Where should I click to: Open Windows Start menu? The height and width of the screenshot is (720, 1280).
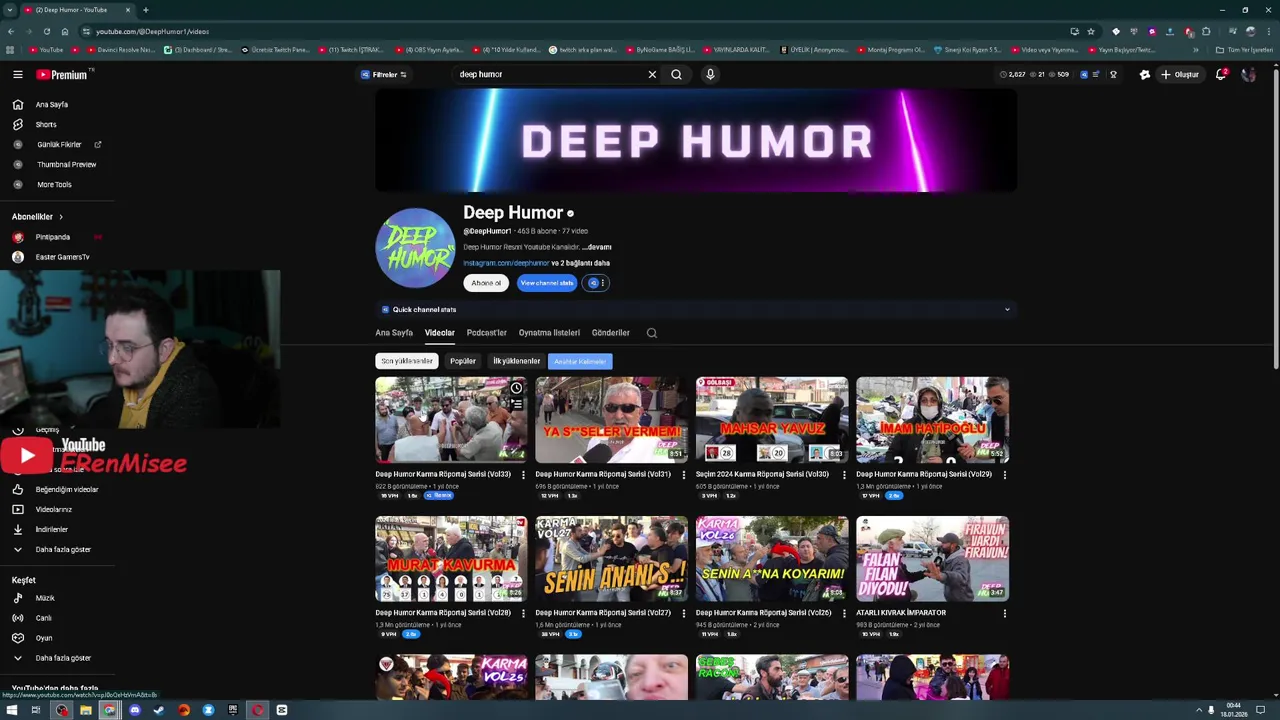(12, 710)
